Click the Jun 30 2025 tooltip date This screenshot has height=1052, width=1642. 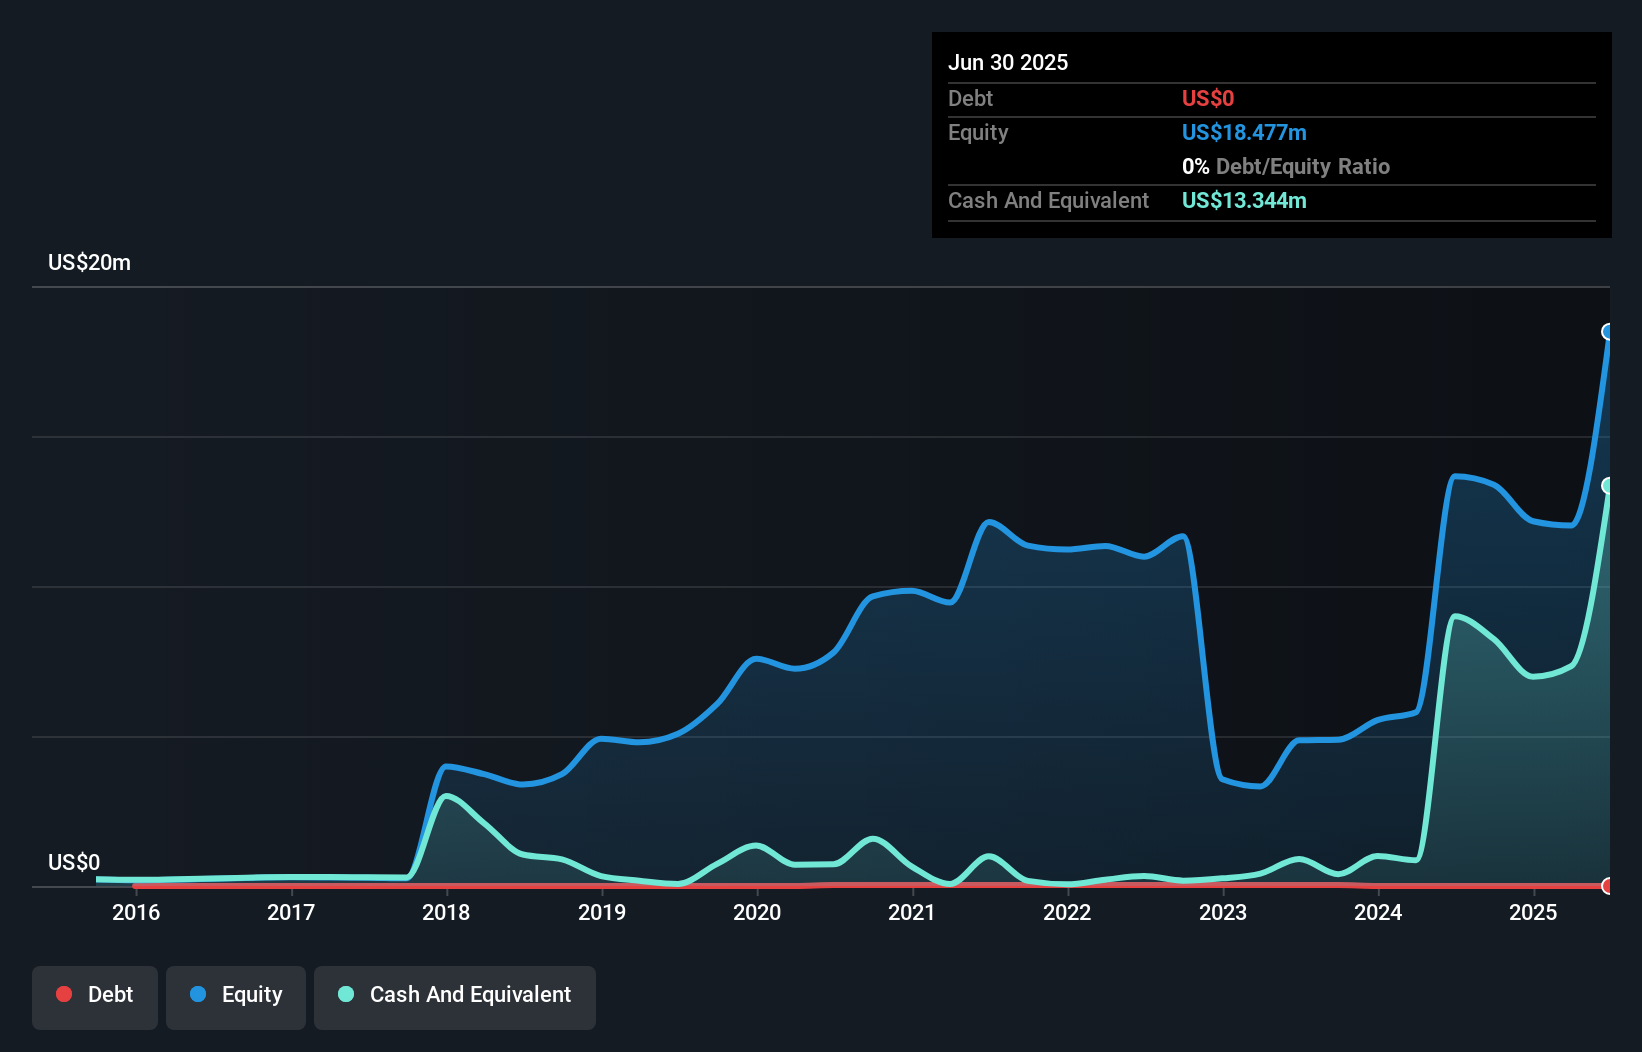(x=1008, y=62)
